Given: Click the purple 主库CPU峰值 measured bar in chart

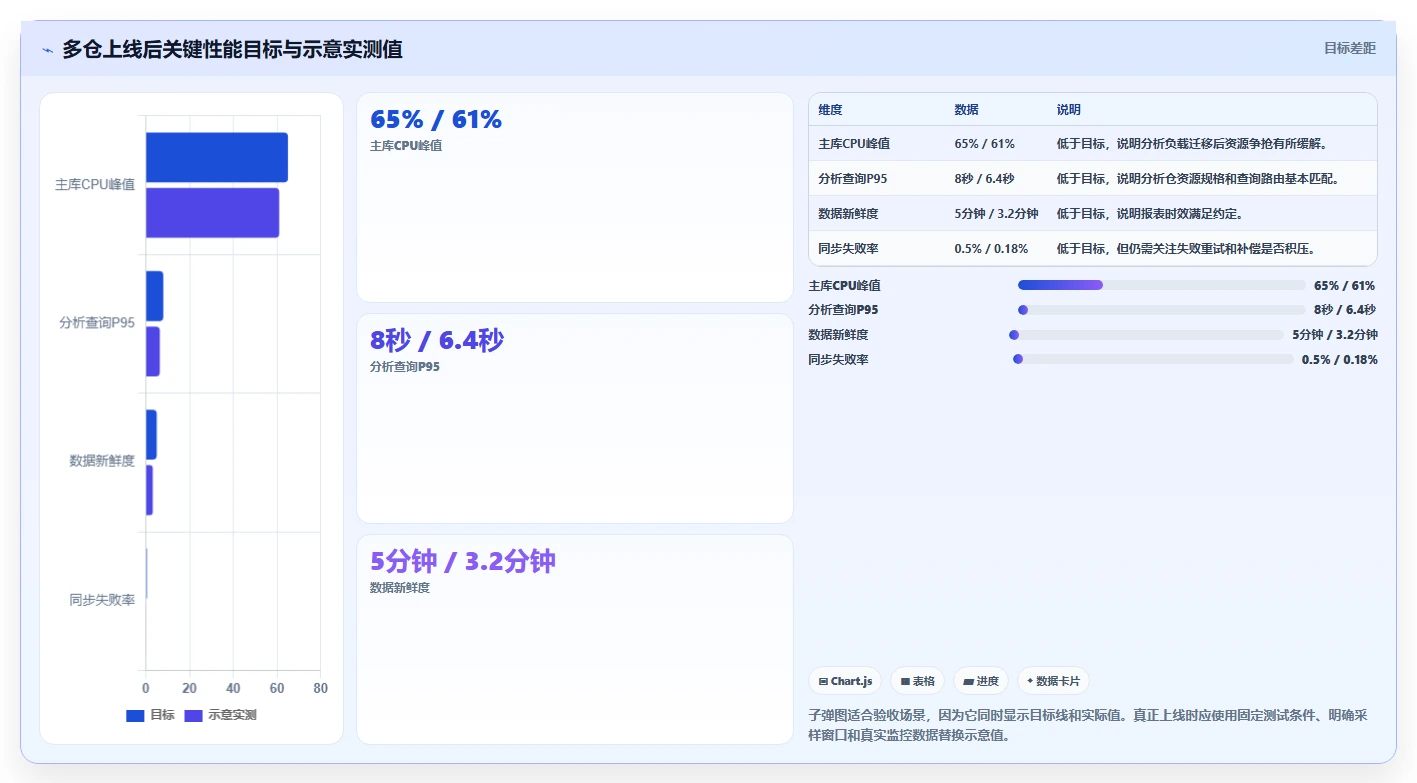Looking at the screenshot, I should pyautogui.click(x=213, y=213).
